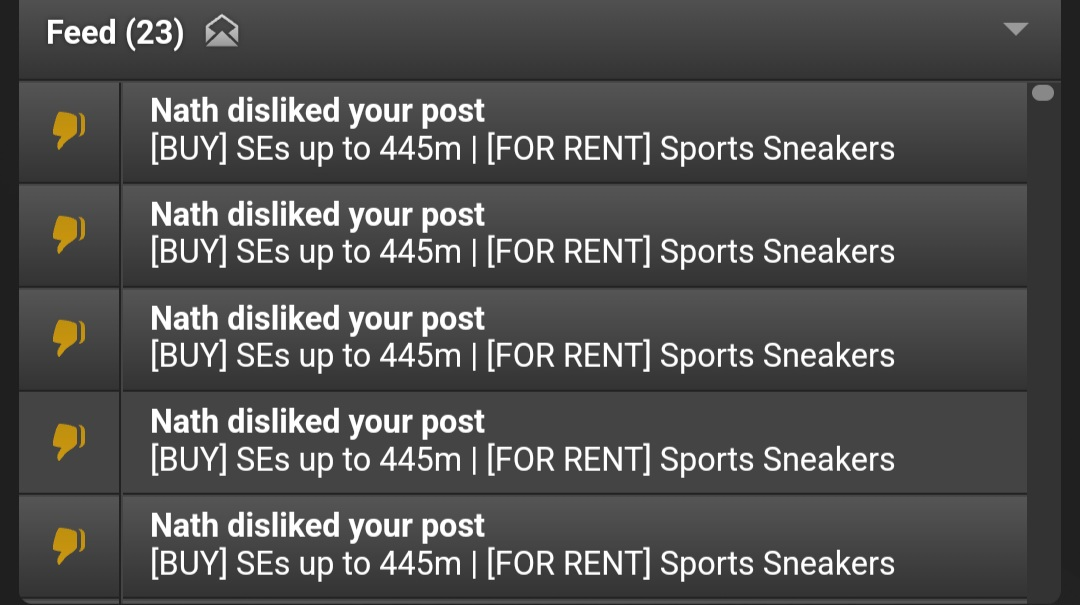Click the third '[FOR RENT] Sports Sneakers' post title
Screen dimensions: 1080x605
coord(691,356)
